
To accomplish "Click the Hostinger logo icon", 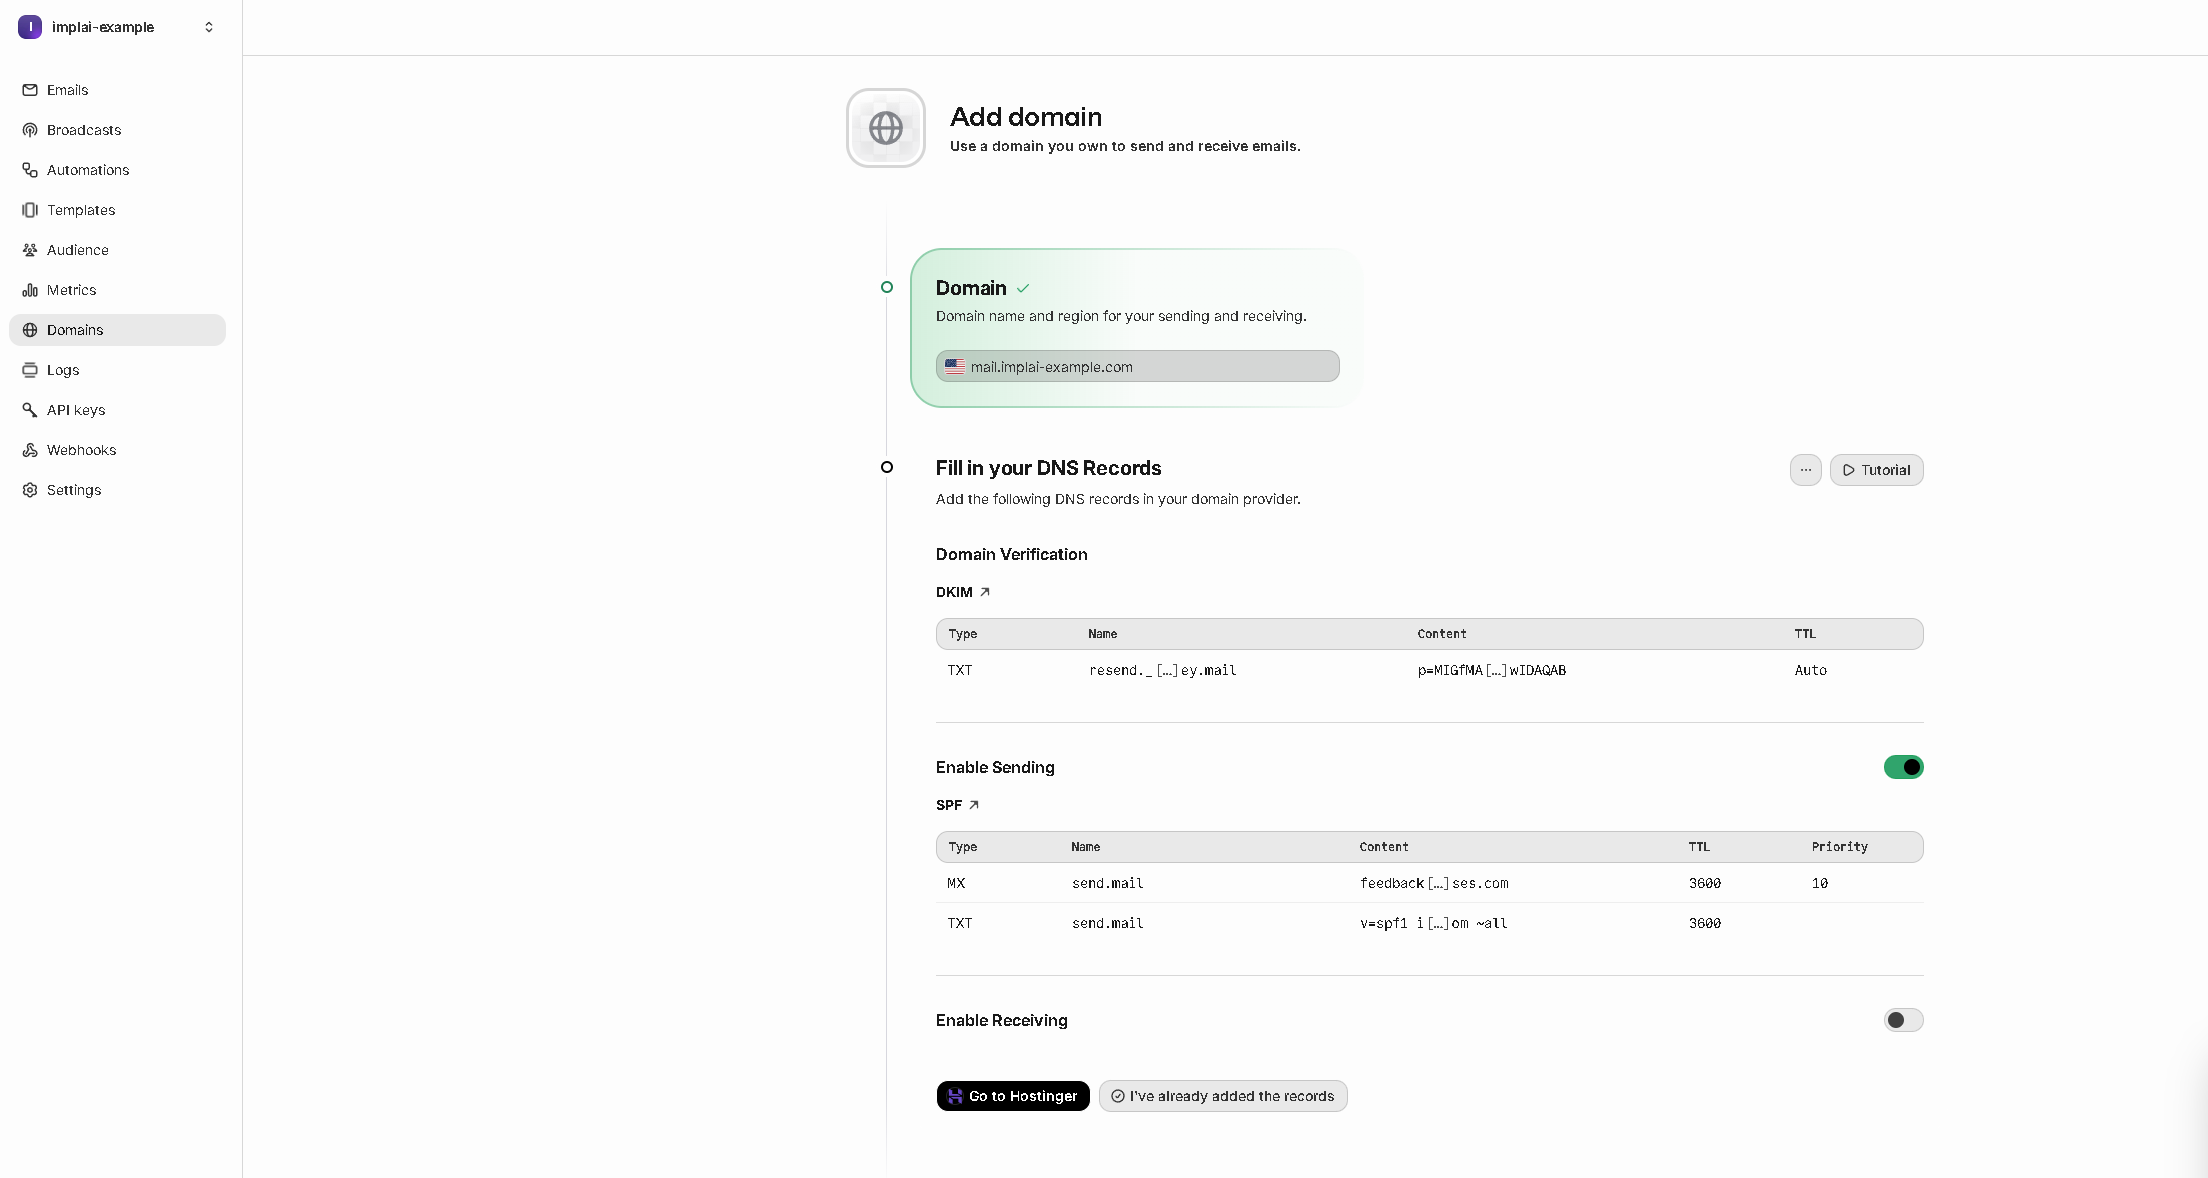I will click(x=955, y=1096).
